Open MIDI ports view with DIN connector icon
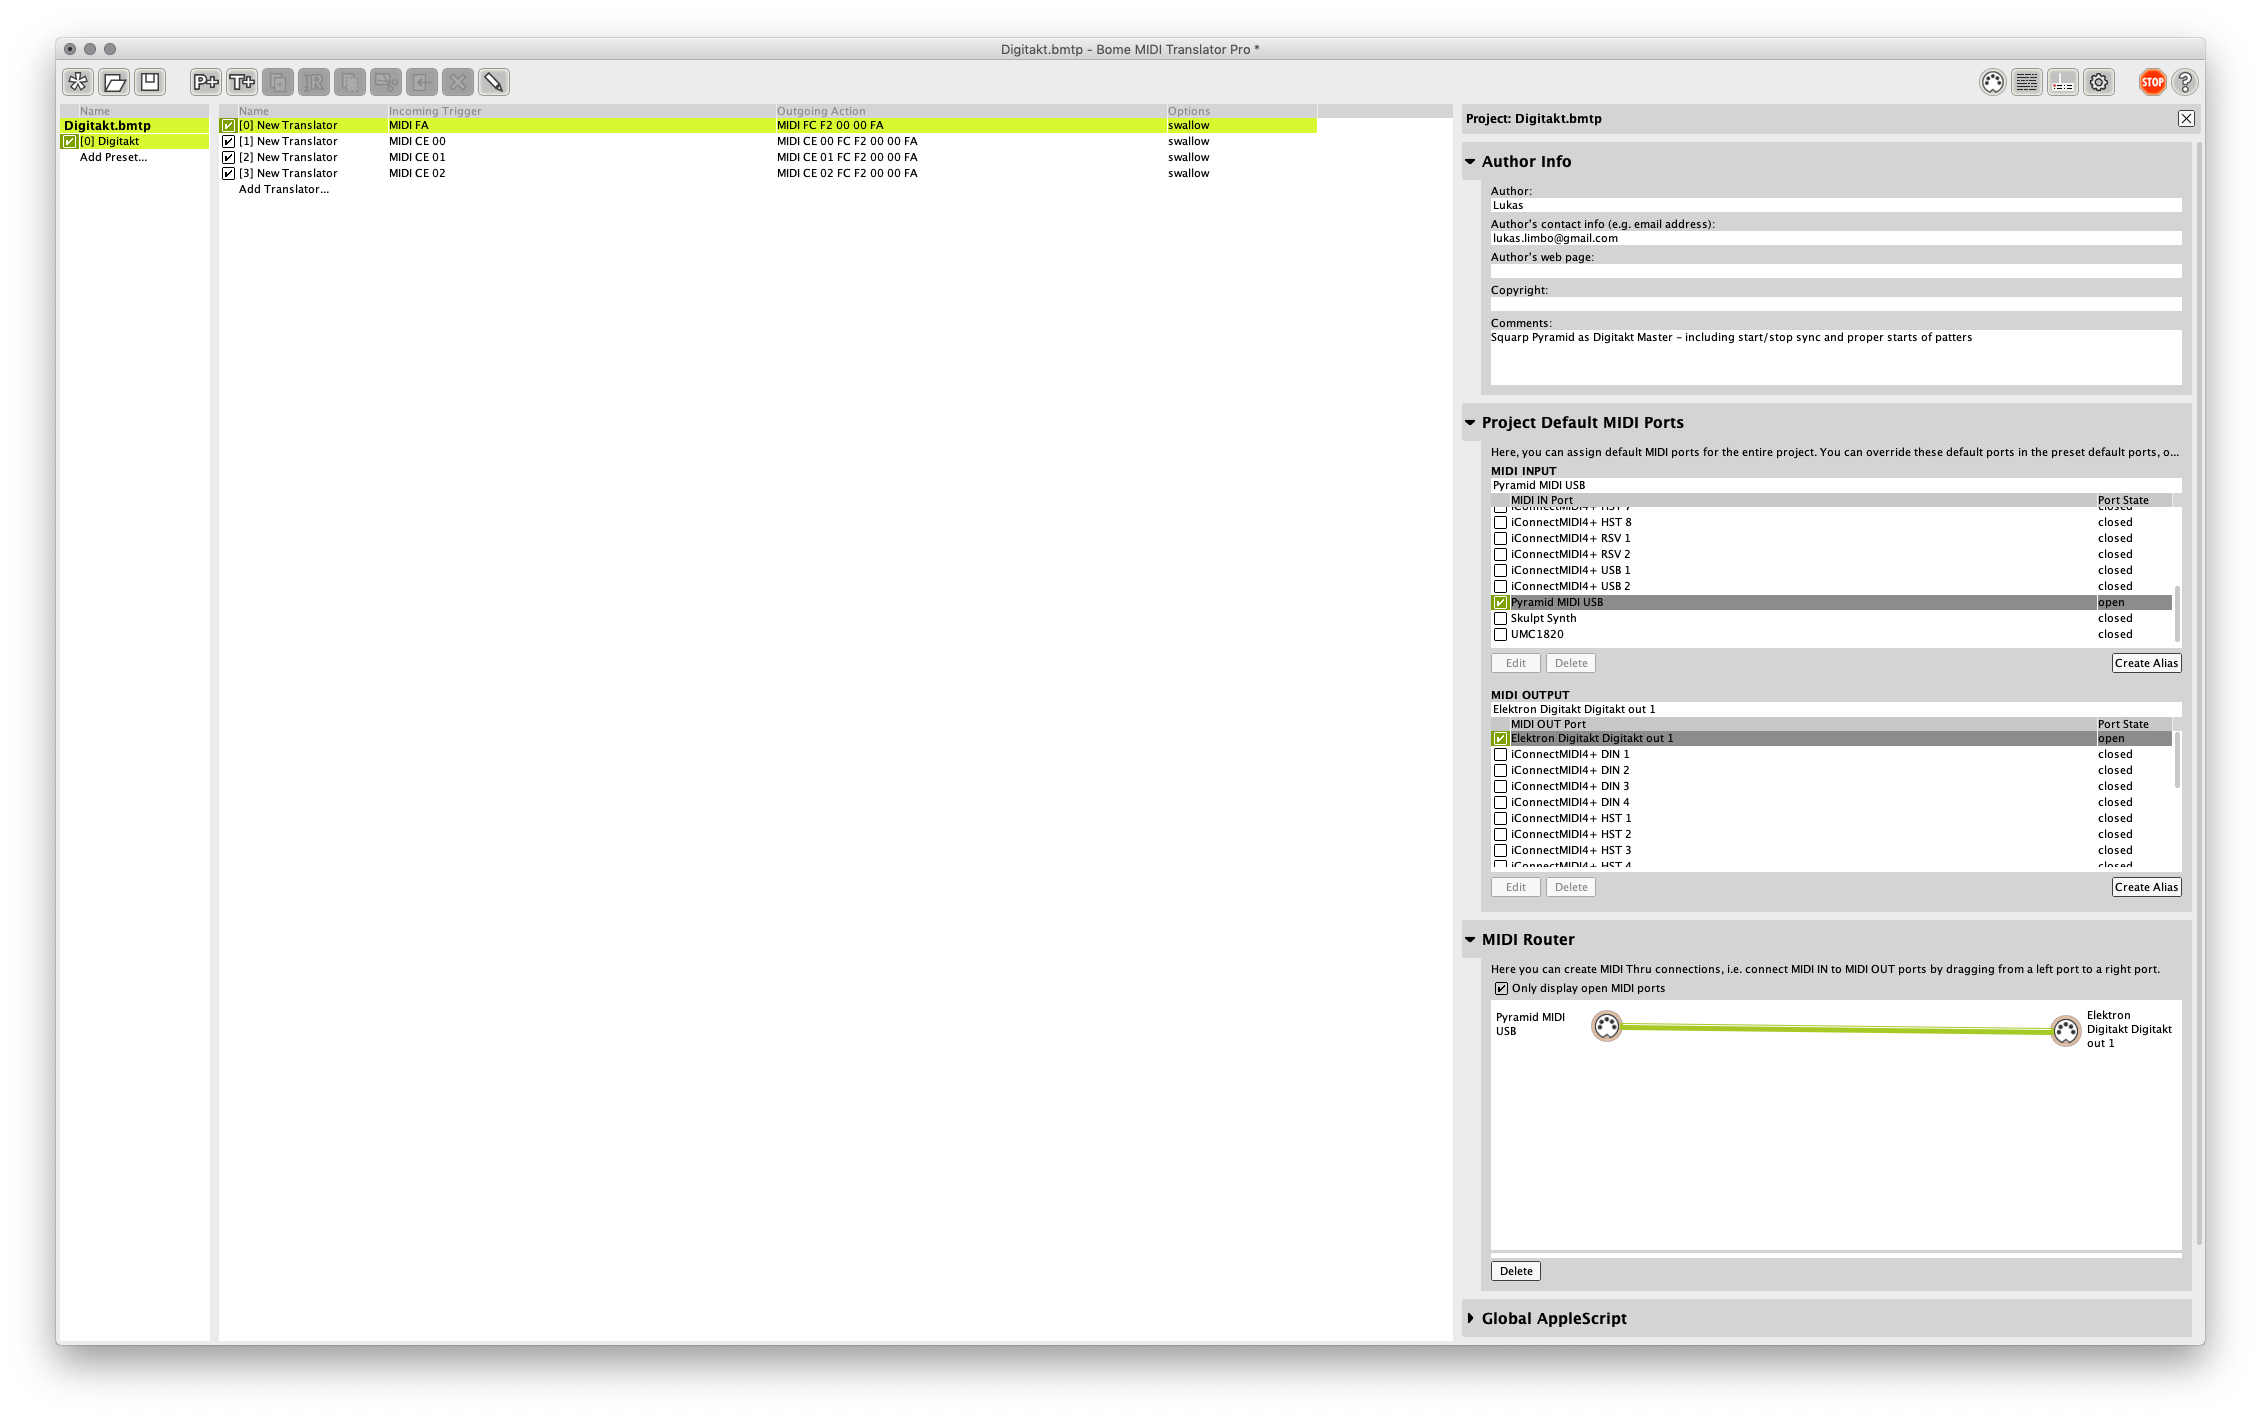The image size is (2261, 1419). click(1993, 82)
